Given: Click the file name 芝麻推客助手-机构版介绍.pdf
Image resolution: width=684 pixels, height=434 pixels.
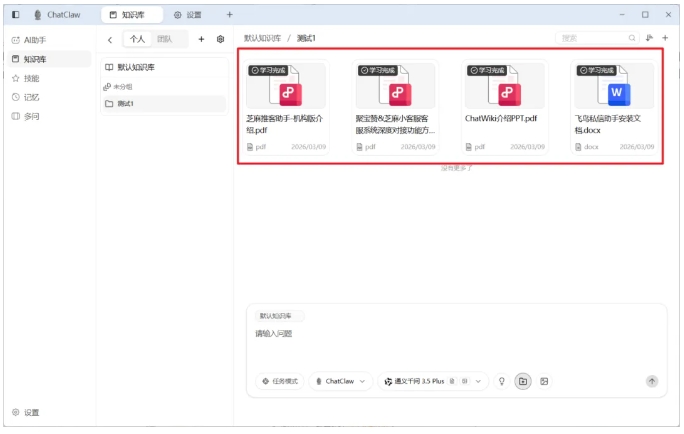Looking at the screenshot, I should [x=284, y=124].
